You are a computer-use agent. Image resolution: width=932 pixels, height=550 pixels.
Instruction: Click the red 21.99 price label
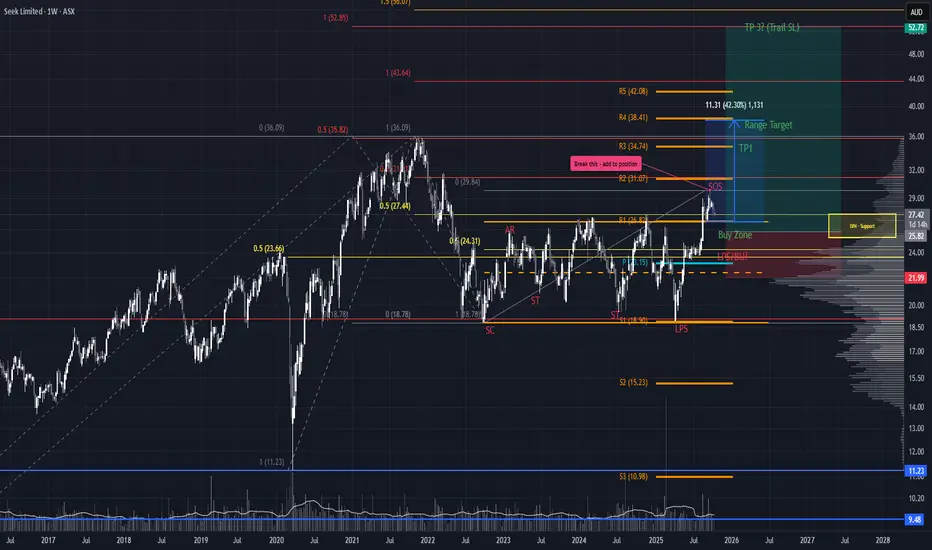[x=916, y=278]
